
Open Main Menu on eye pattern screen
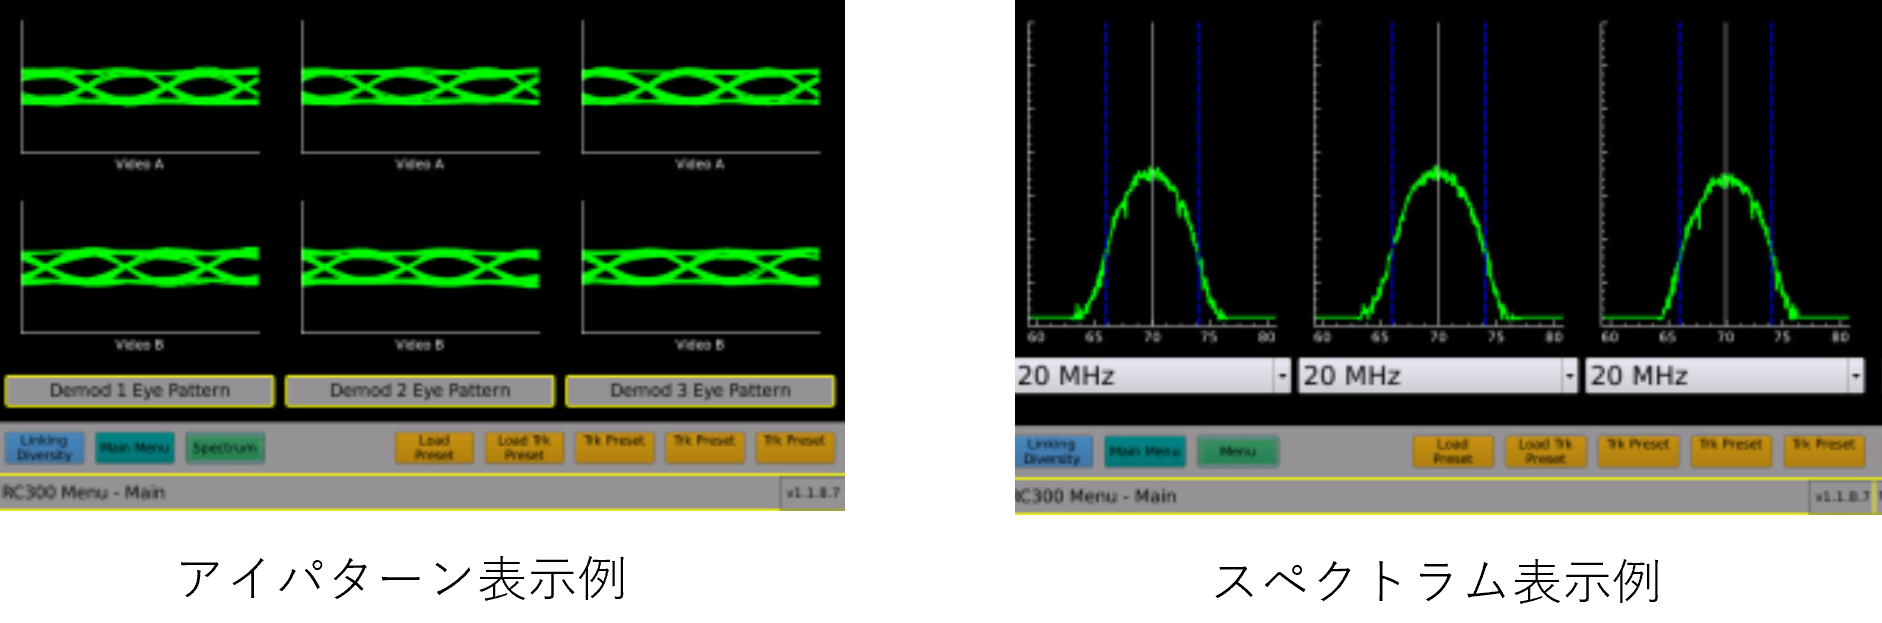[x=135, y=448]
